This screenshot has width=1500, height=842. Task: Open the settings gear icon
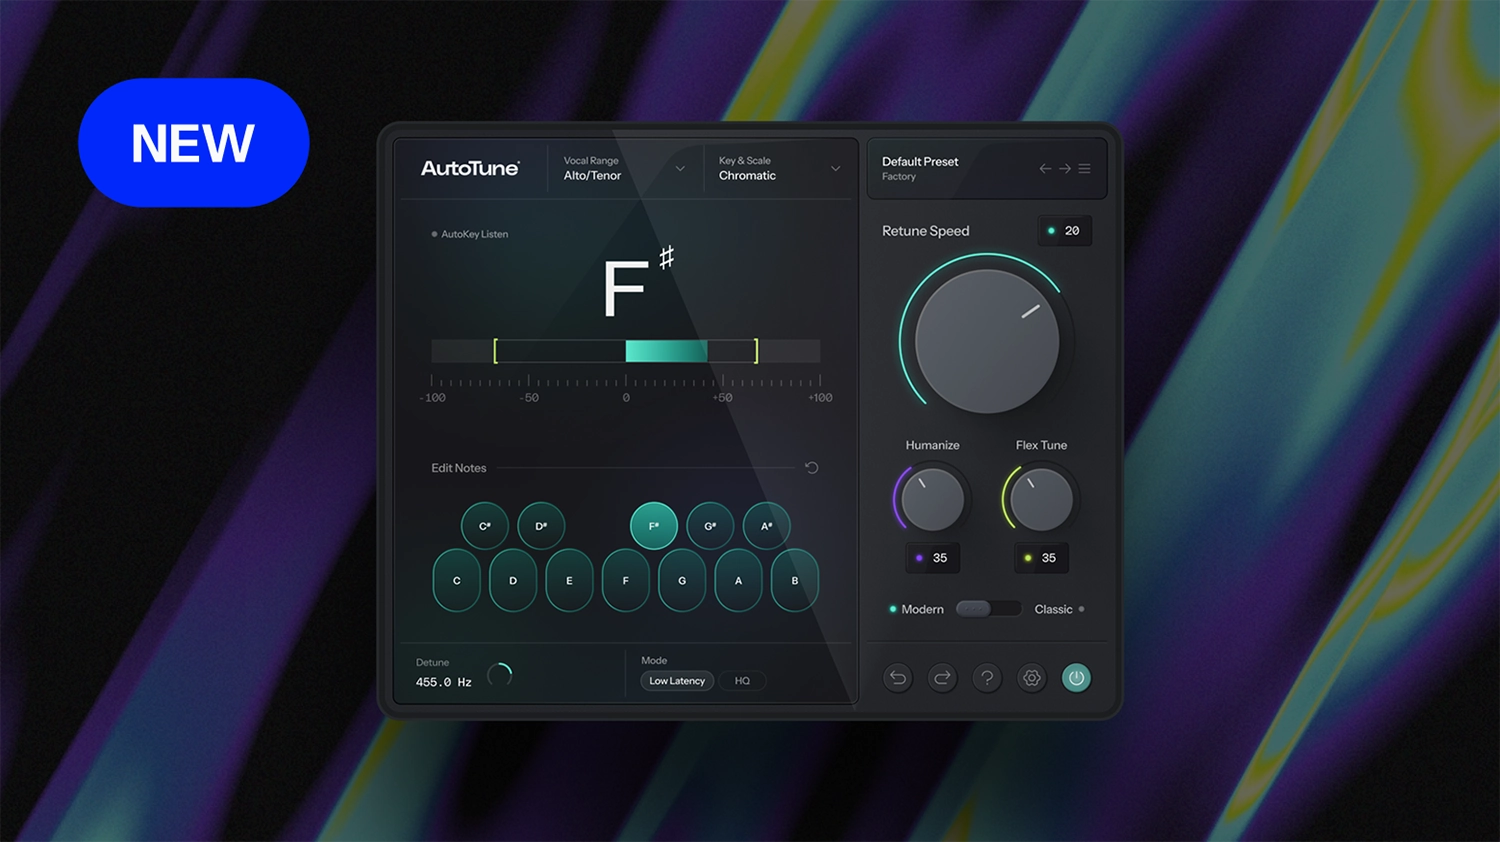1031,677
